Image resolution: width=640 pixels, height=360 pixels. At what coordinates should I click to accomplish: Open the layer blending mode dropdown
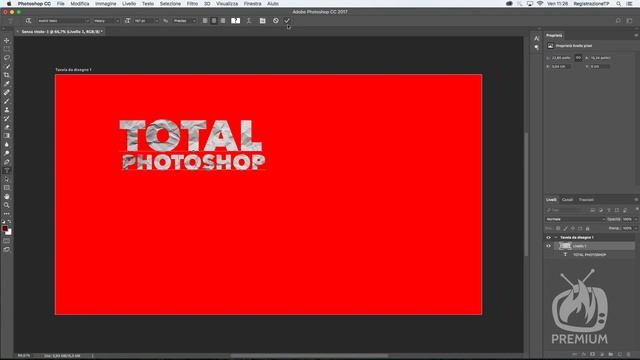point(575,219)
